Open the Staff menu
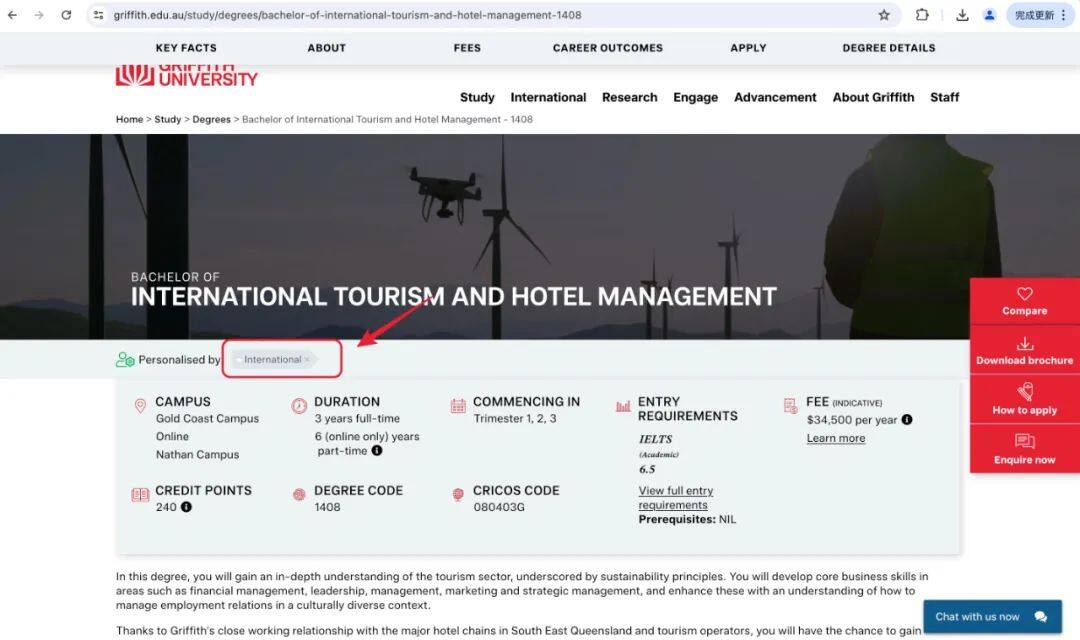This screenshot has width=1080, height=640. pos(944,97)
